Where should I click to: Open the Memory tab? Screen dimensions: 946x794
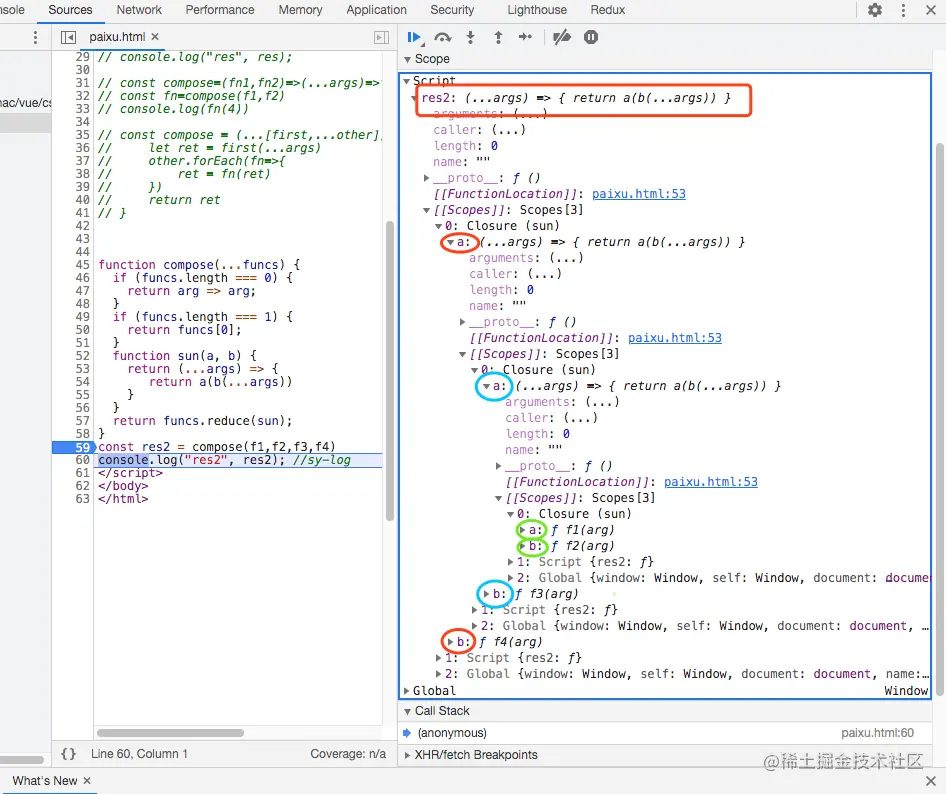coord(300,10)
